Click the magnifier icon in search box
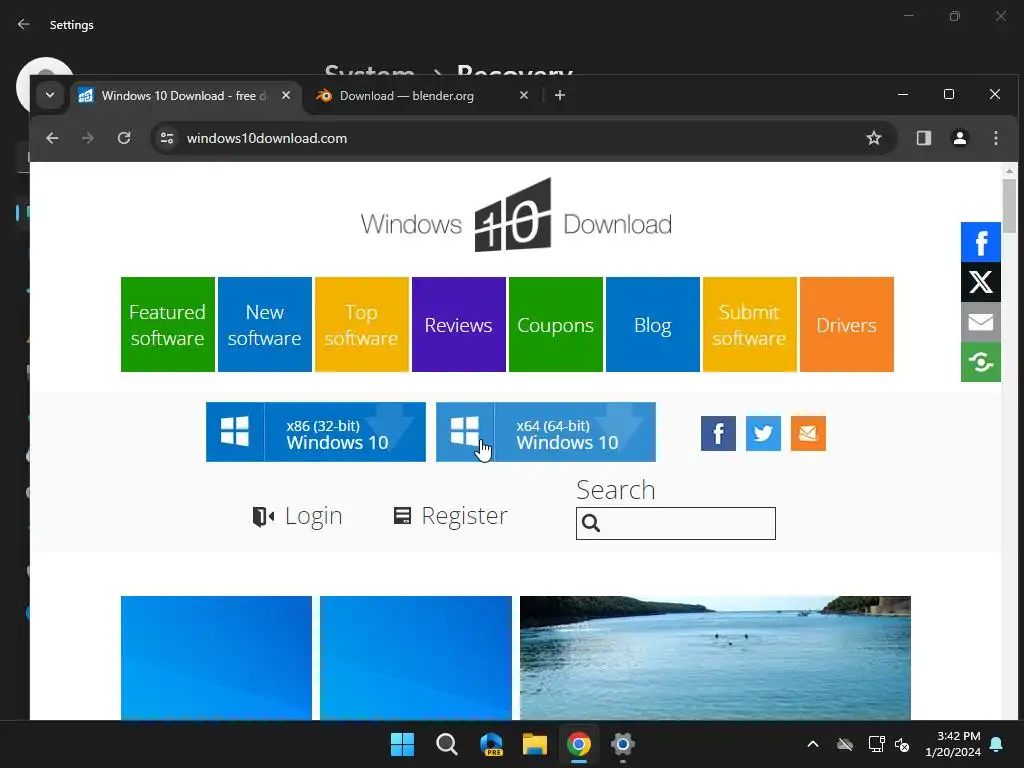Image resolution: width=1024 pixels, height=768 pixels. pos(591,523)
